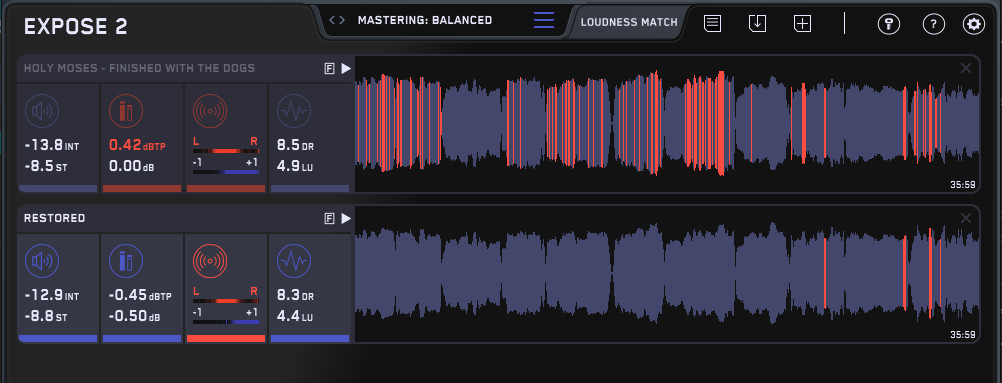
Task: Open the preset menu hamburger icon
Action: coord(544,20)
